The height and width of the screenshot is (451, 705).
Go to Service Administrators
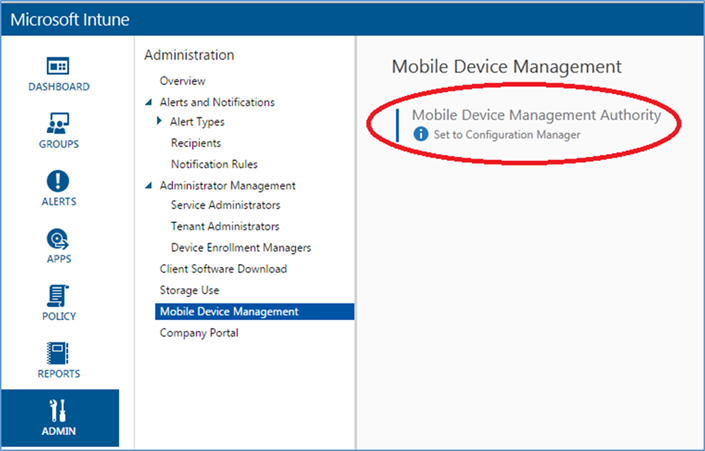pyautogui.click(x=225, y=205)
